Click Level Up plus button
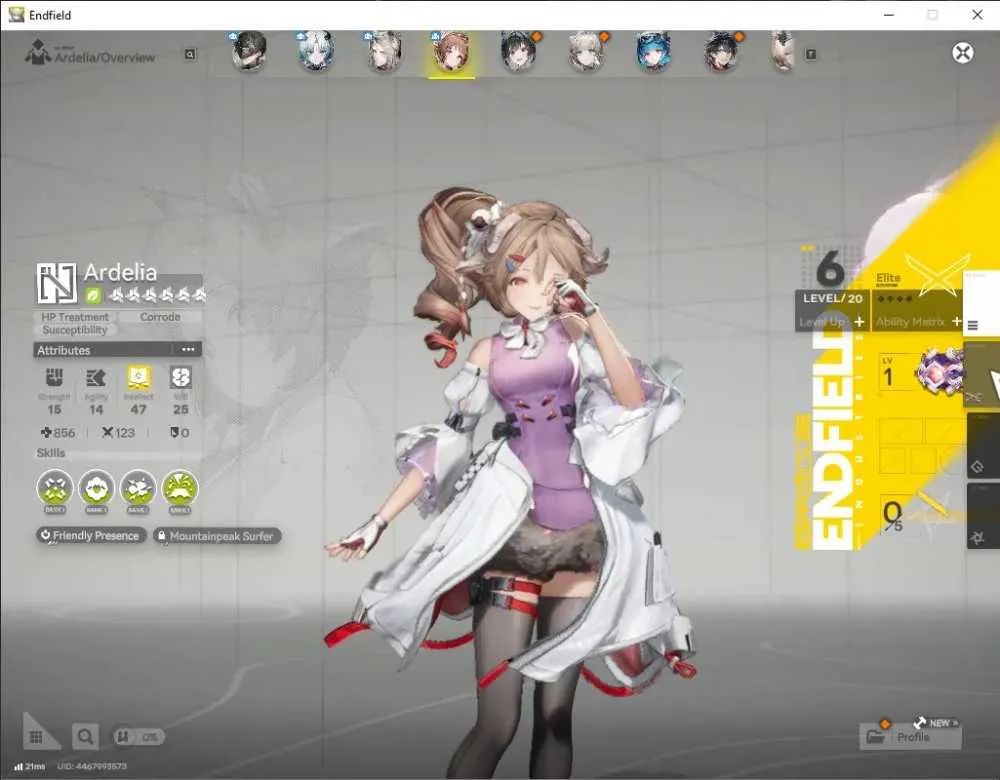This screenshot has height=780, width=1000. (x=859, y=322)
